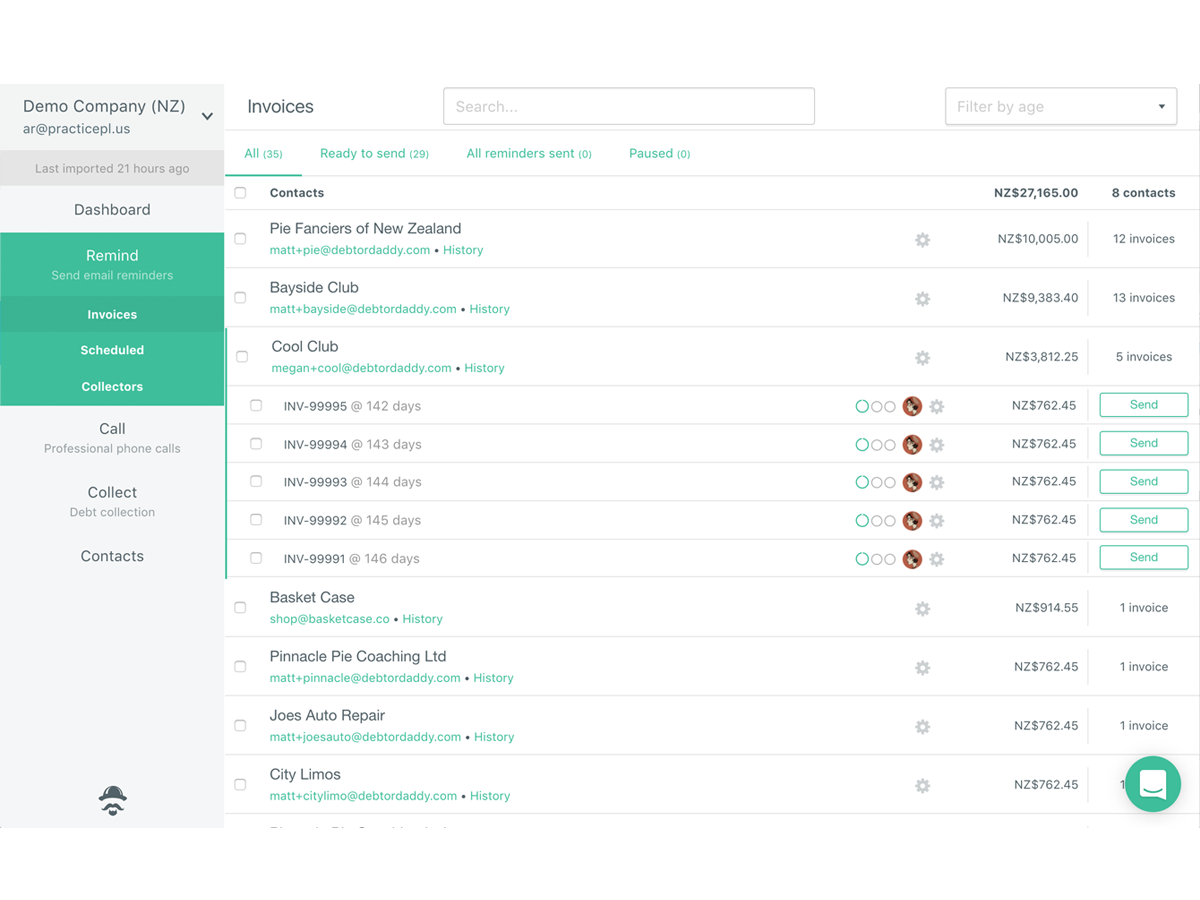Tick the checkbox on invoice INV-99993
This screenshot has height=900, width=1200.
point(256,482)
